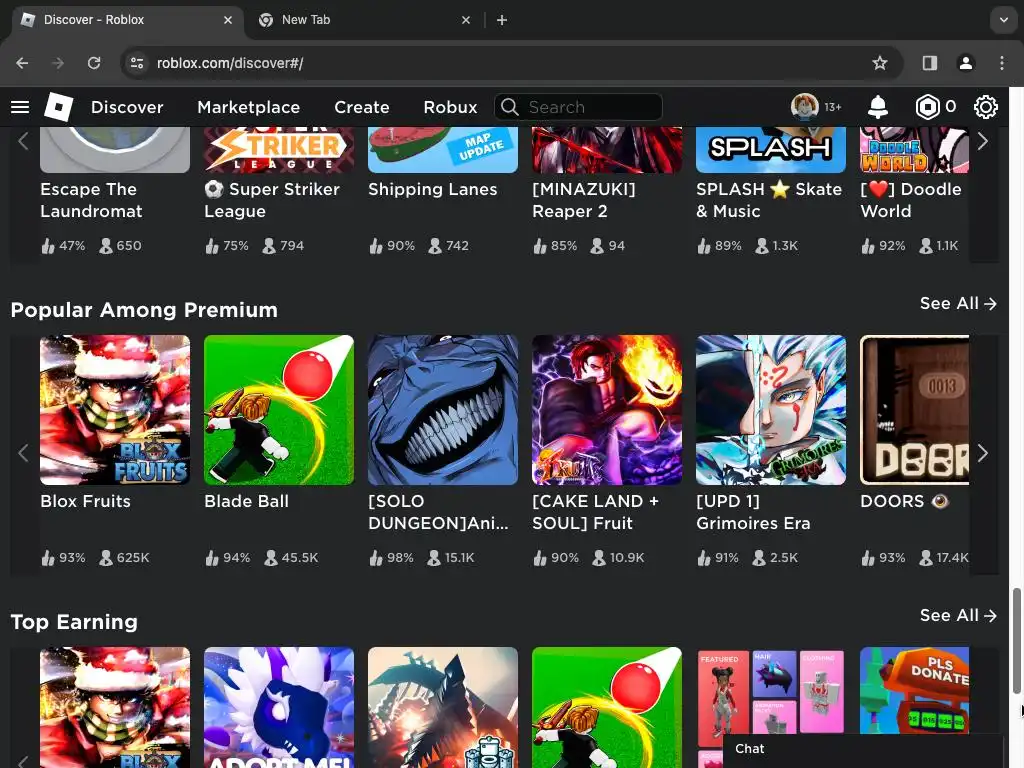Screen dimensions: 1024x768
Task: Click the address bar URL
Action: pyautogui.click(x=230, y=63)
